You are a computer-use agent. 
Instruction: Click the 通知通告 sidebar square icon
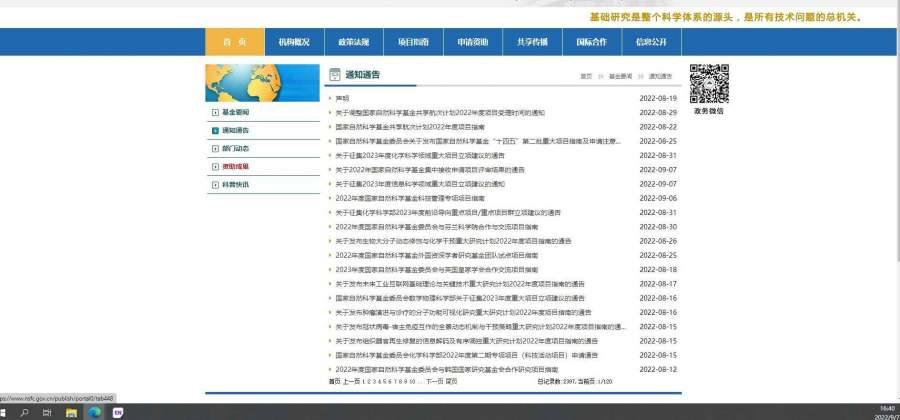215,130
